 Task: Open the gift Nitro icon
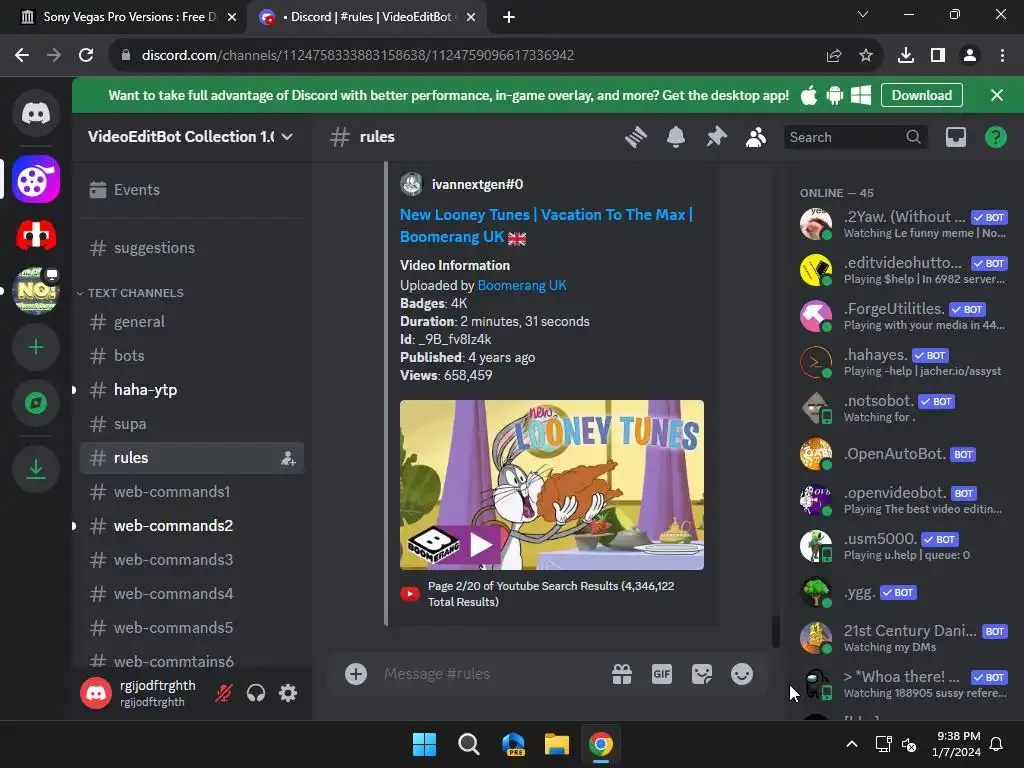pos(622,674)
